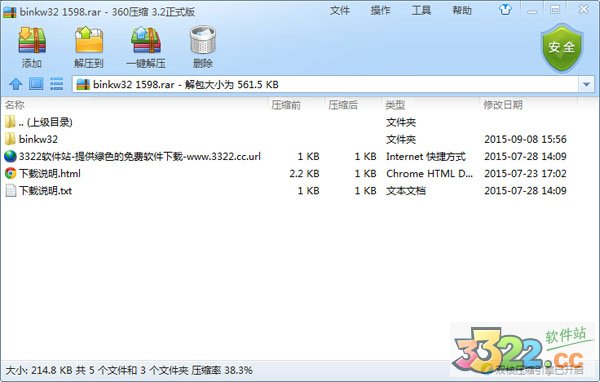
Task: Click date '2015-09-08 15:56'
Action: 525,139
